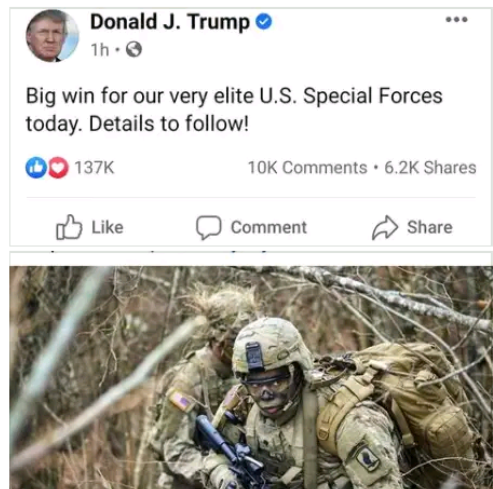Click the speech bubble Comment icon

pos(209,227)
